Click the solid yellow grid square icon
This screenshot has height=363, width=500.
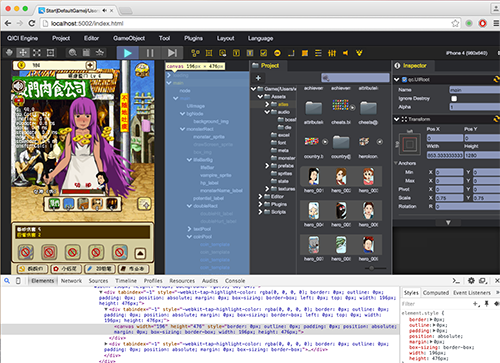(305, 53)
